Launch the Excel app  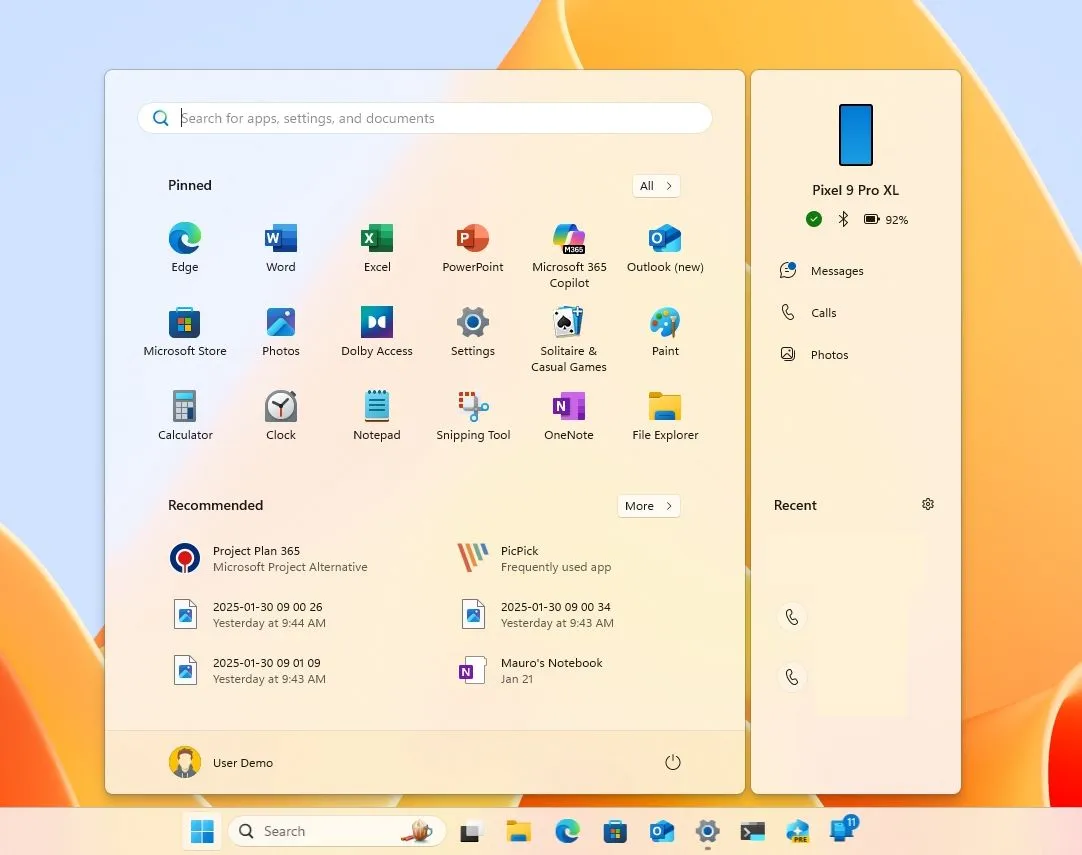coord(376,240)
